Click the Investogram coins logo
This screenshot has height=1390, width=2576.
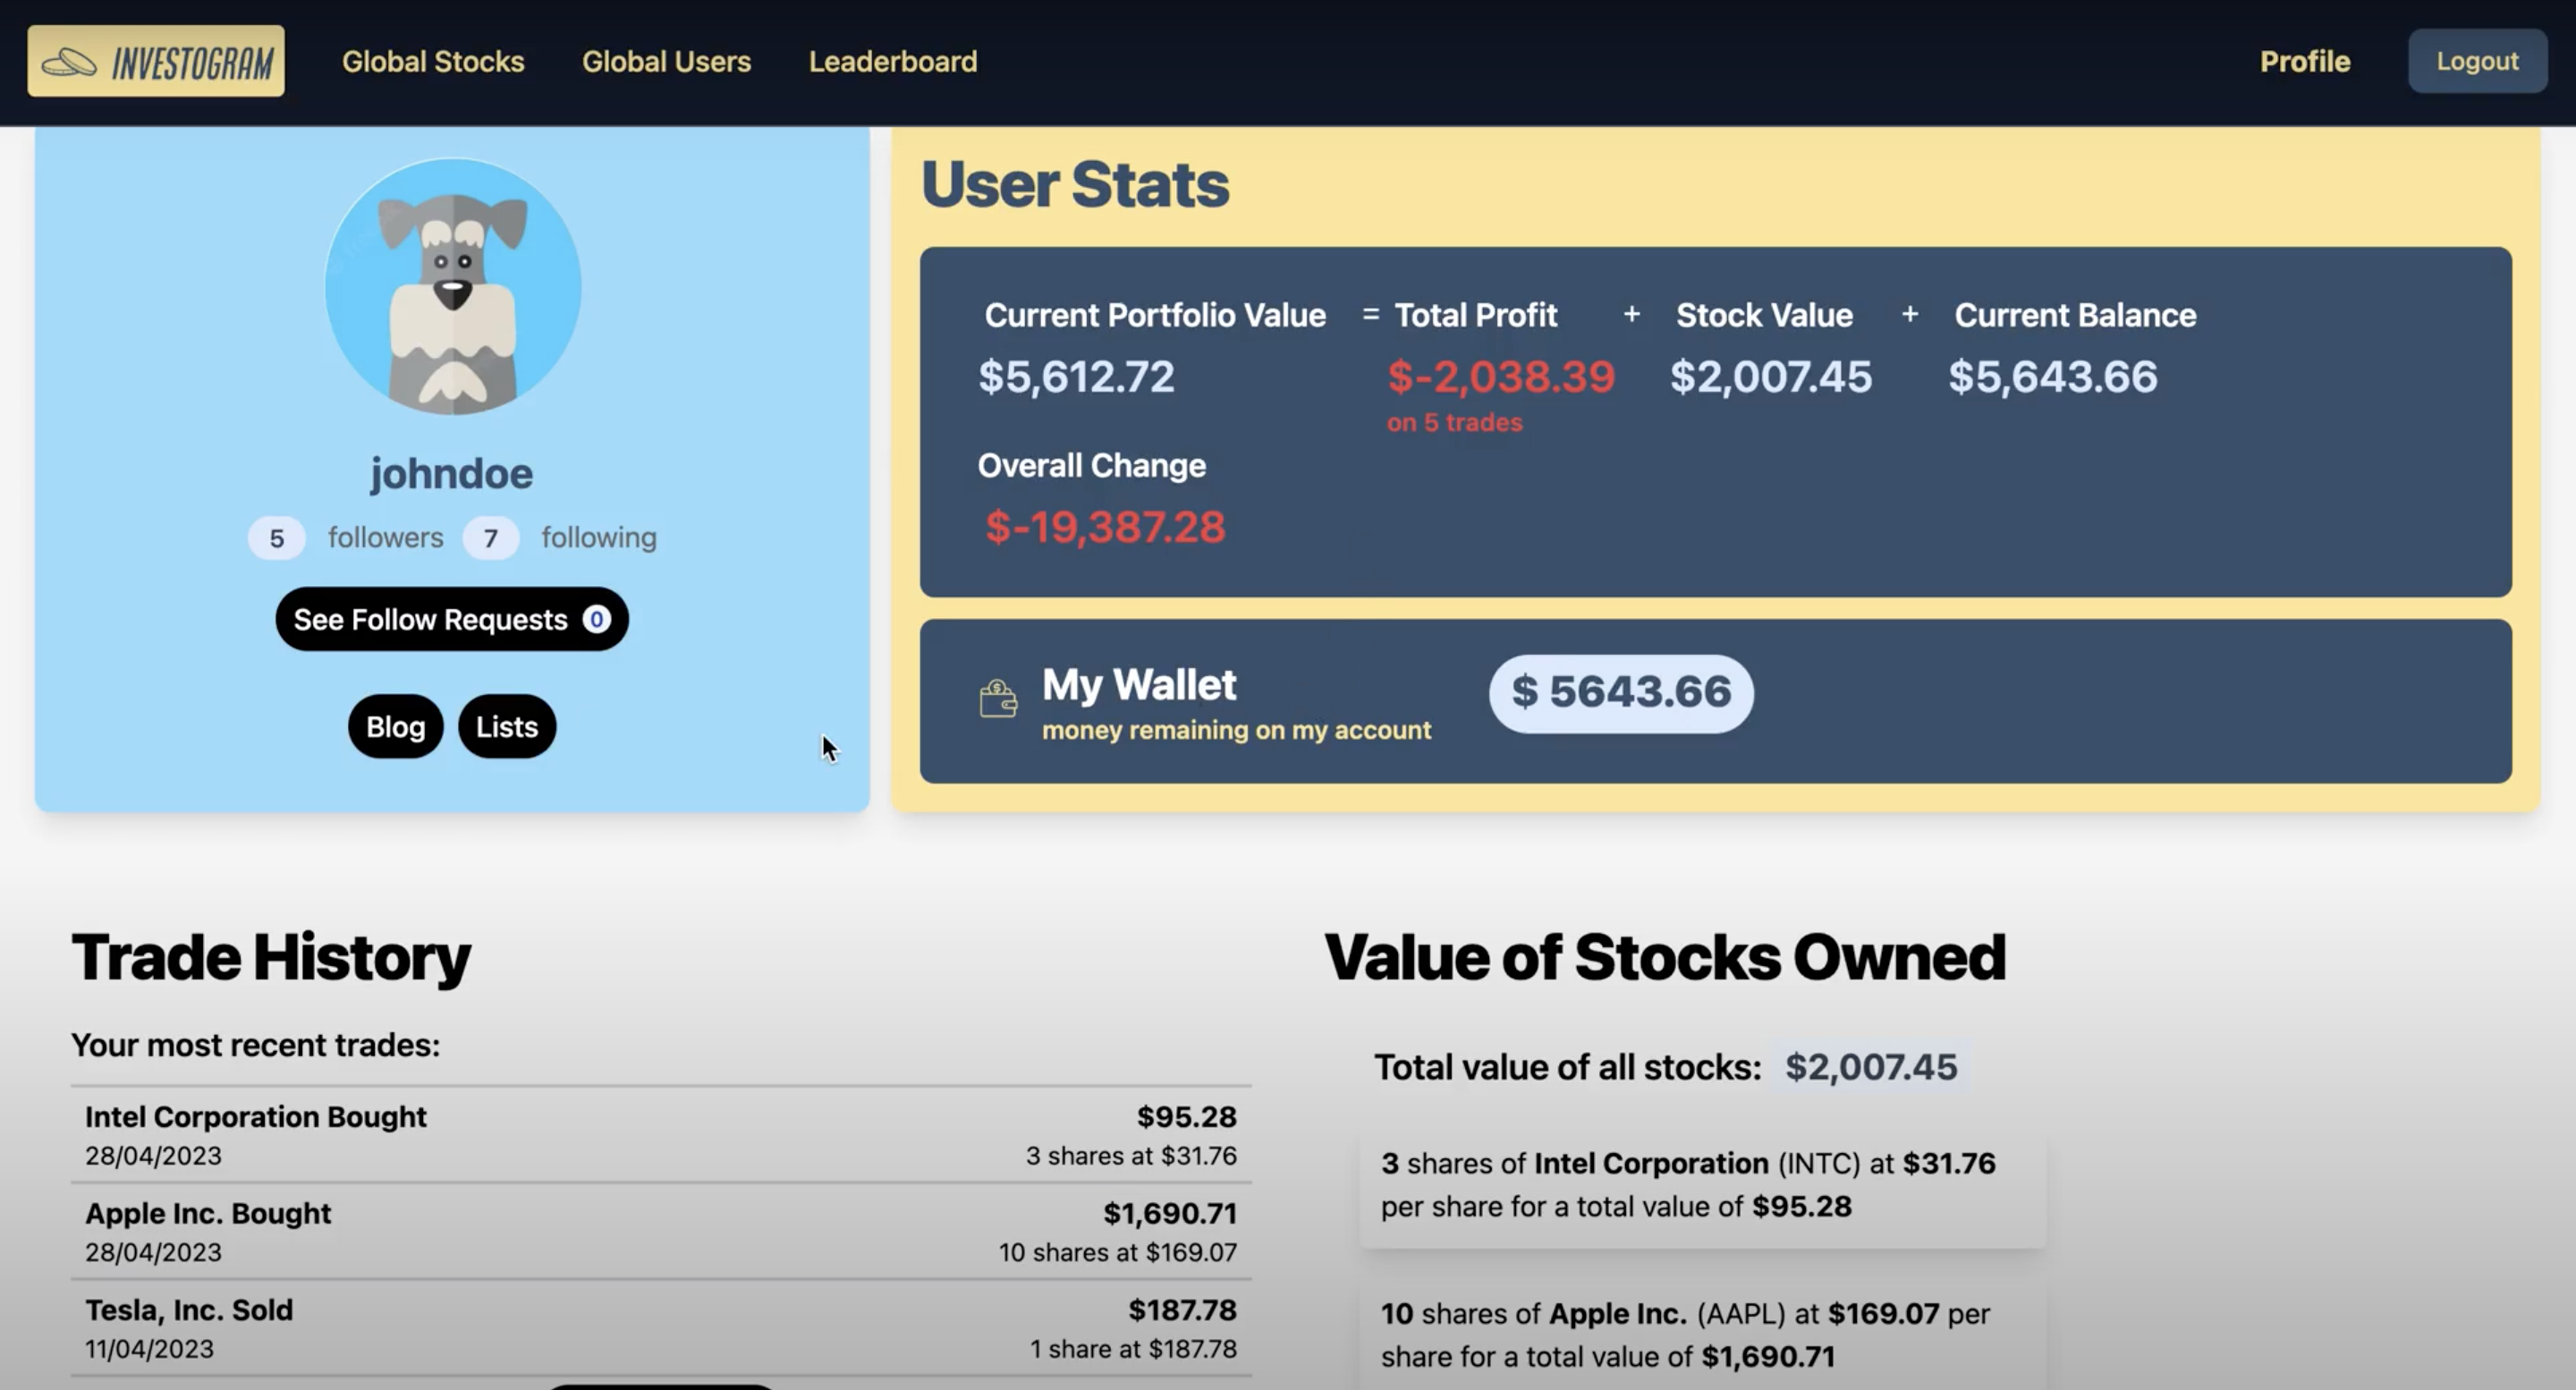click(x=70, y=62)
